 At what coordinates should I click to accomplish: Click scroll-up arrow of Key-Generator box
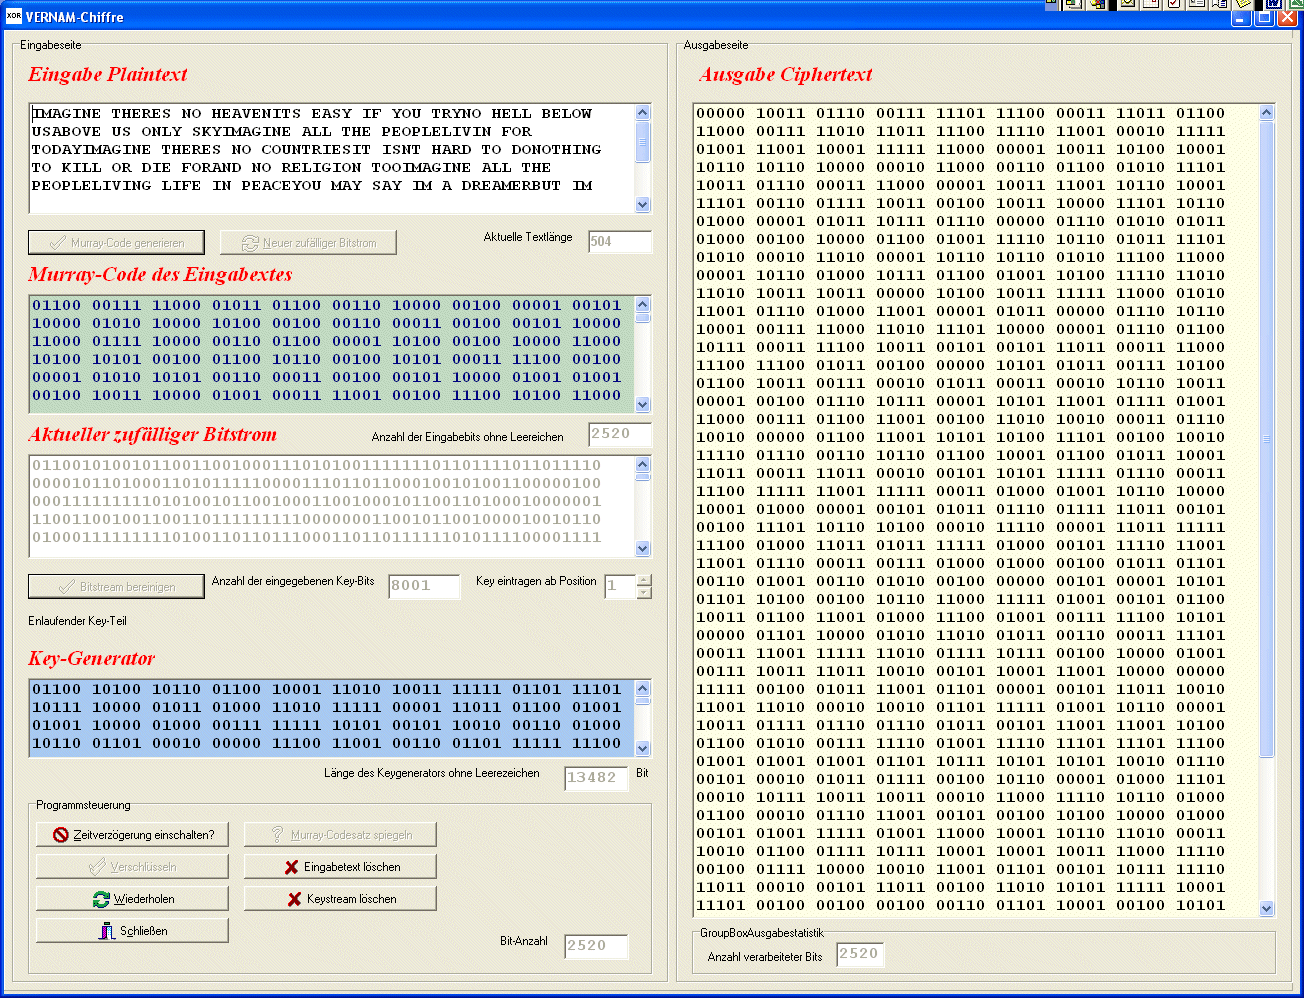643,688
